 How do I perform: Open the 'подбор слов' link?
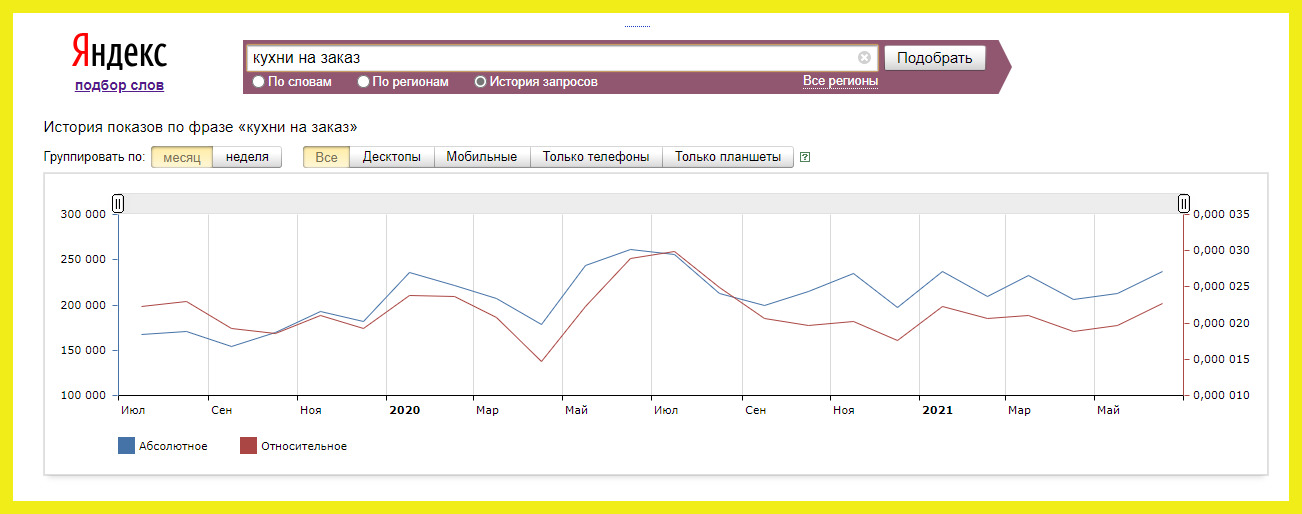119,85
